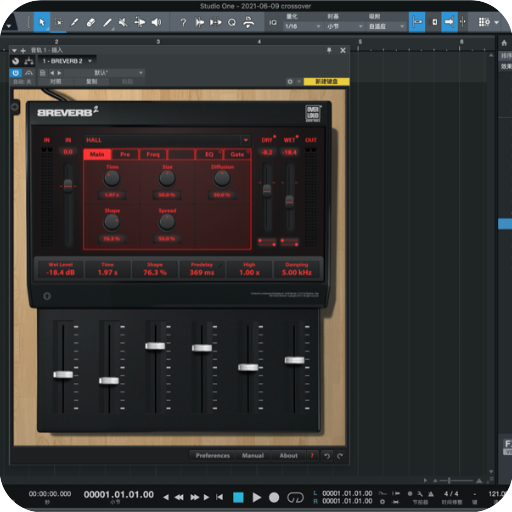Undo with the plugin undo arrow
Image resolution: width=512 pixels, height=512 pixels.
(x=327, y=456)
